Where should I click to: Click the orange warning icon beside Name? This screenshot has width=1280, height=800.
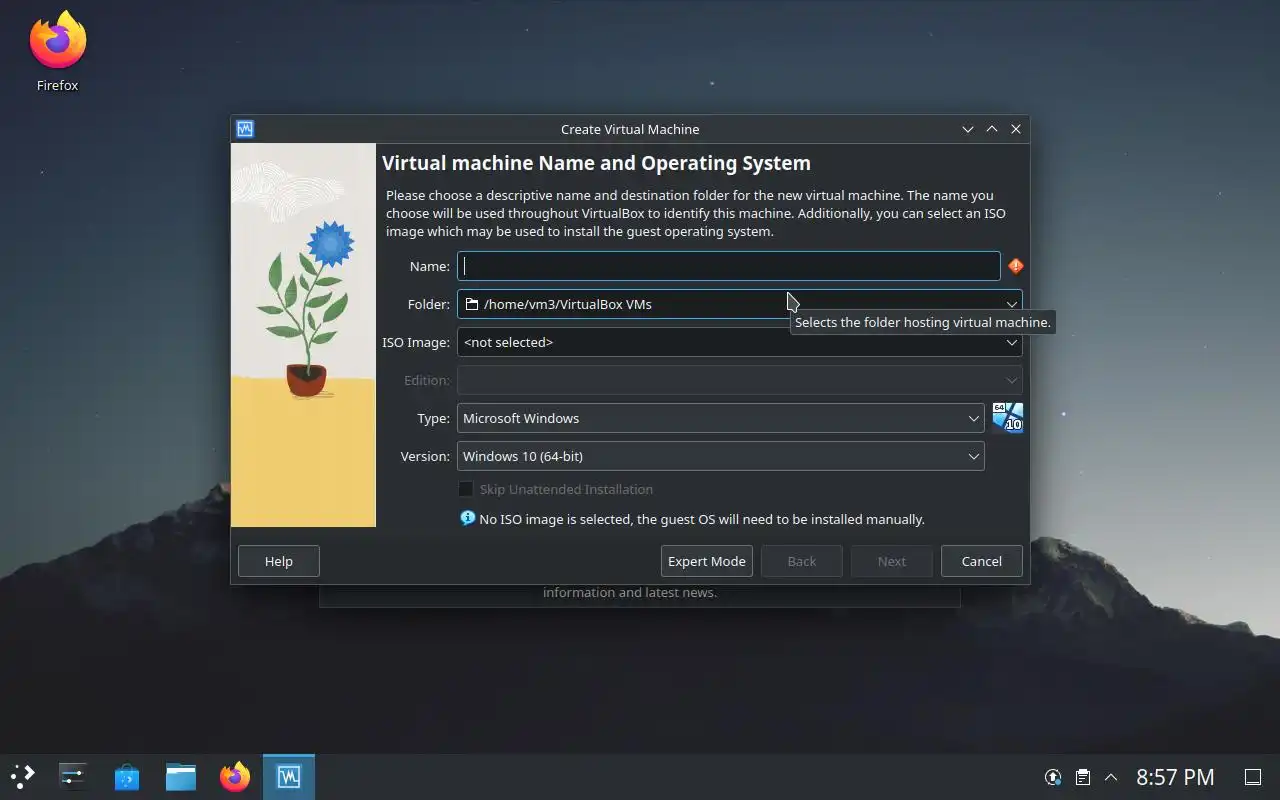[x=1015, y=266]
